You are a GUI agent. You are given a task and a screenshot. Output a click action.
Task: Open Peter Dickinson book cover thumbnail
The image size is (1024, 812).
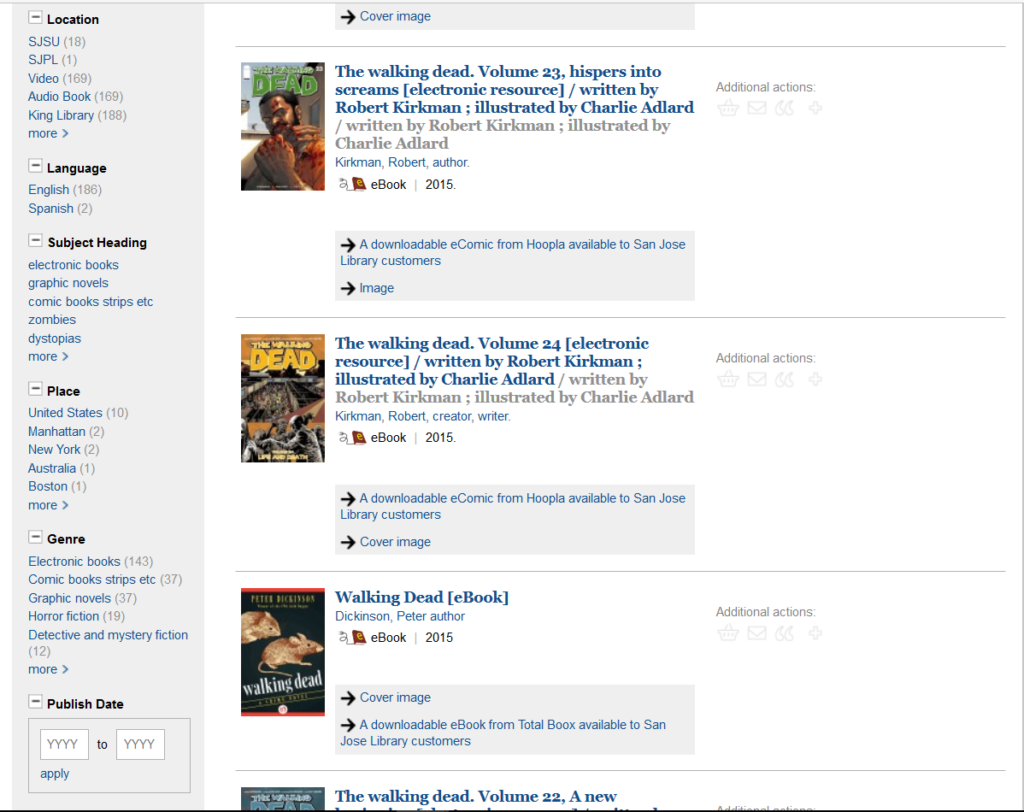[x=283, y=652]
